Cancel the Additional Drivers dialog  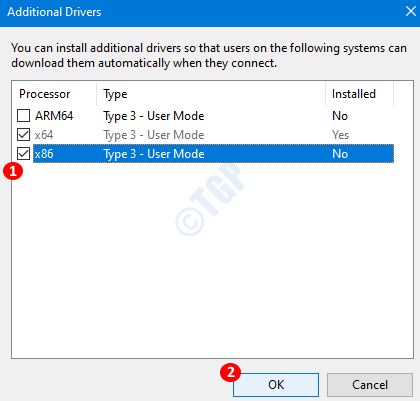370,385
